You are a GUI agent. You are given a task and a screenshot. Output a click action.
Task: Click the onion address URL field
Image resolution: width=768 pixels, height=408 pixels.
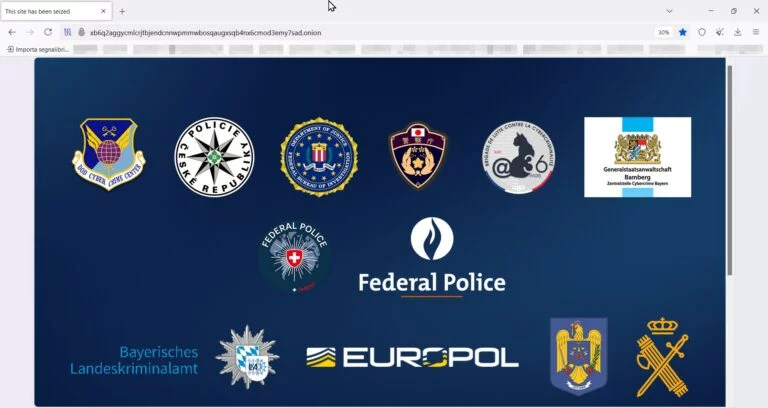click(300, 32)
